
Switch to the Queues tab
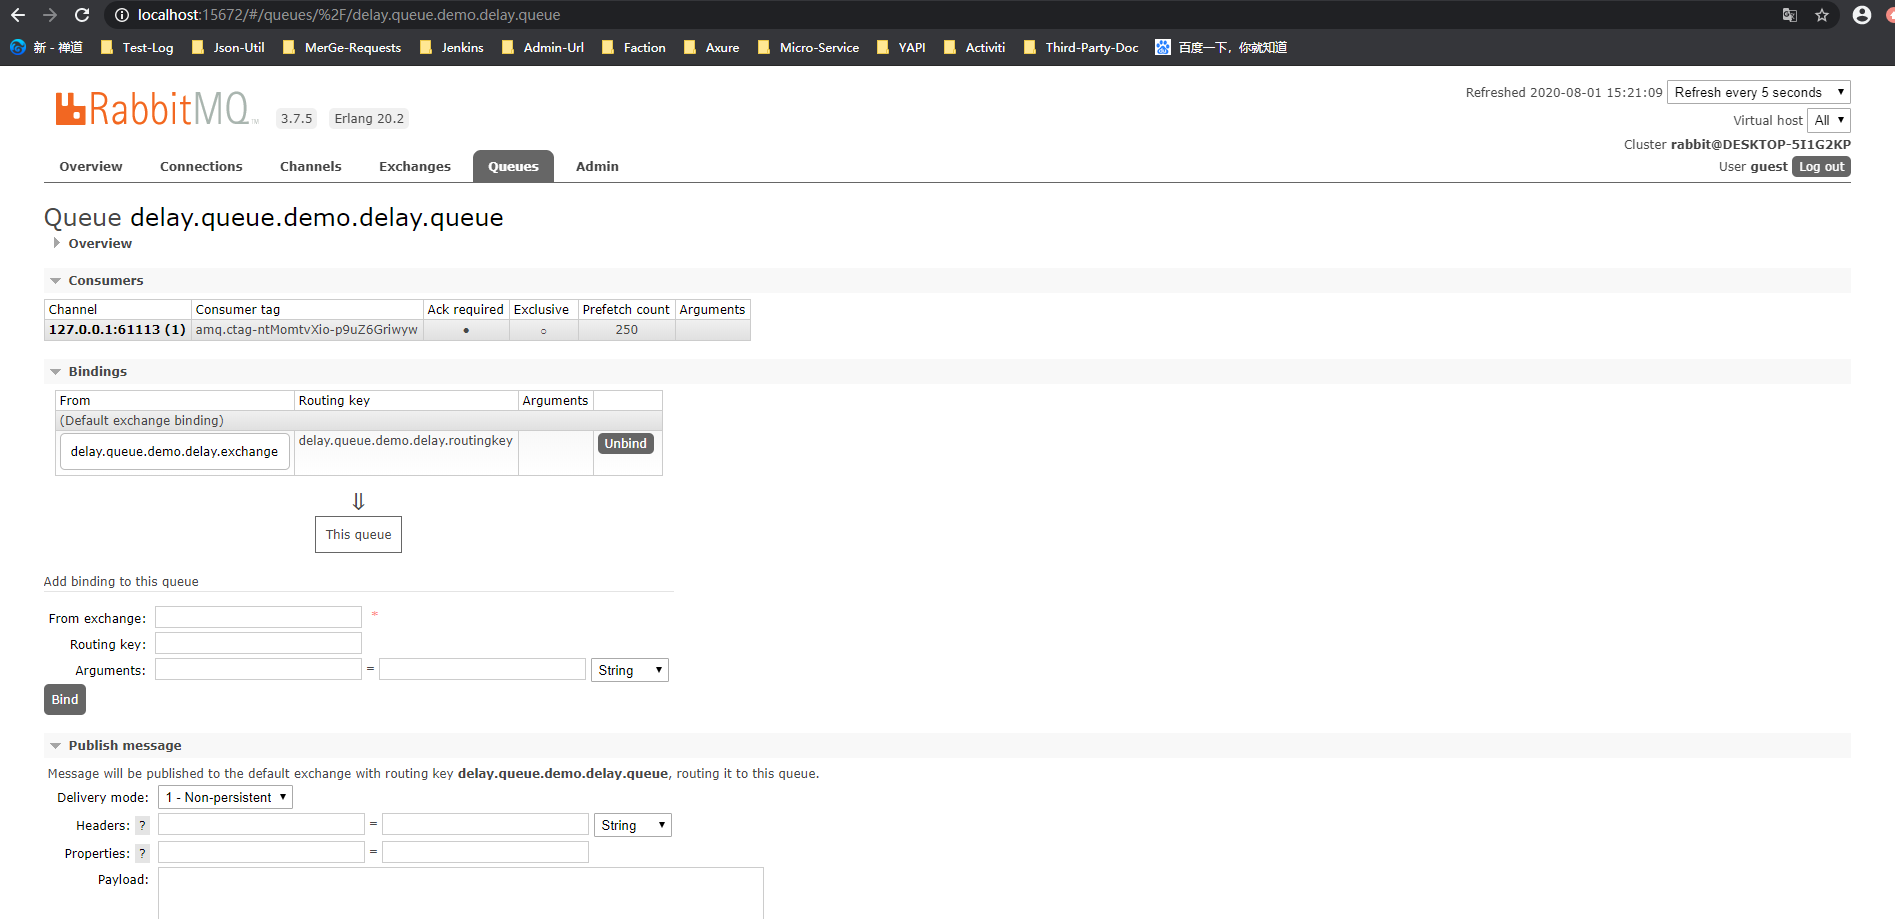[513, 167]
